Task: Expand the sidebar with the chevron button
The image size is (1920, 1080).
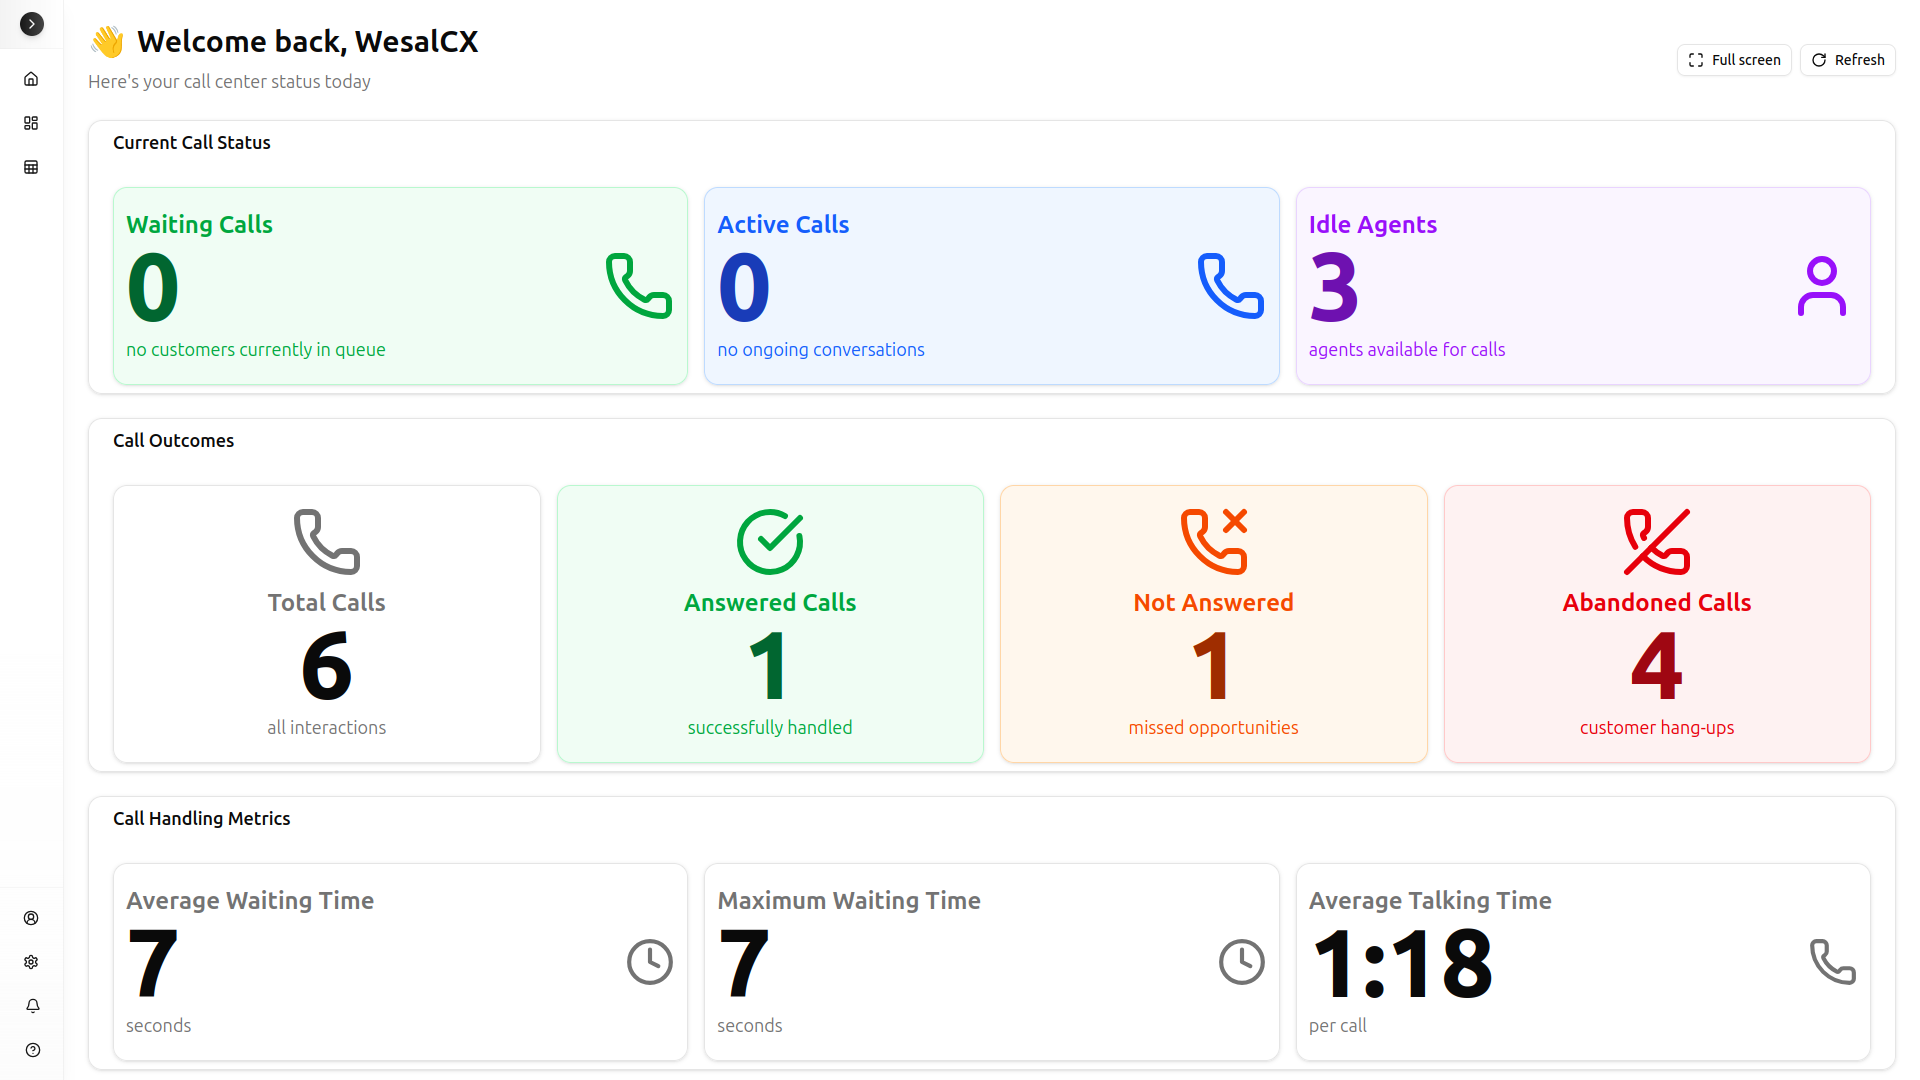Action: [32, 24]
